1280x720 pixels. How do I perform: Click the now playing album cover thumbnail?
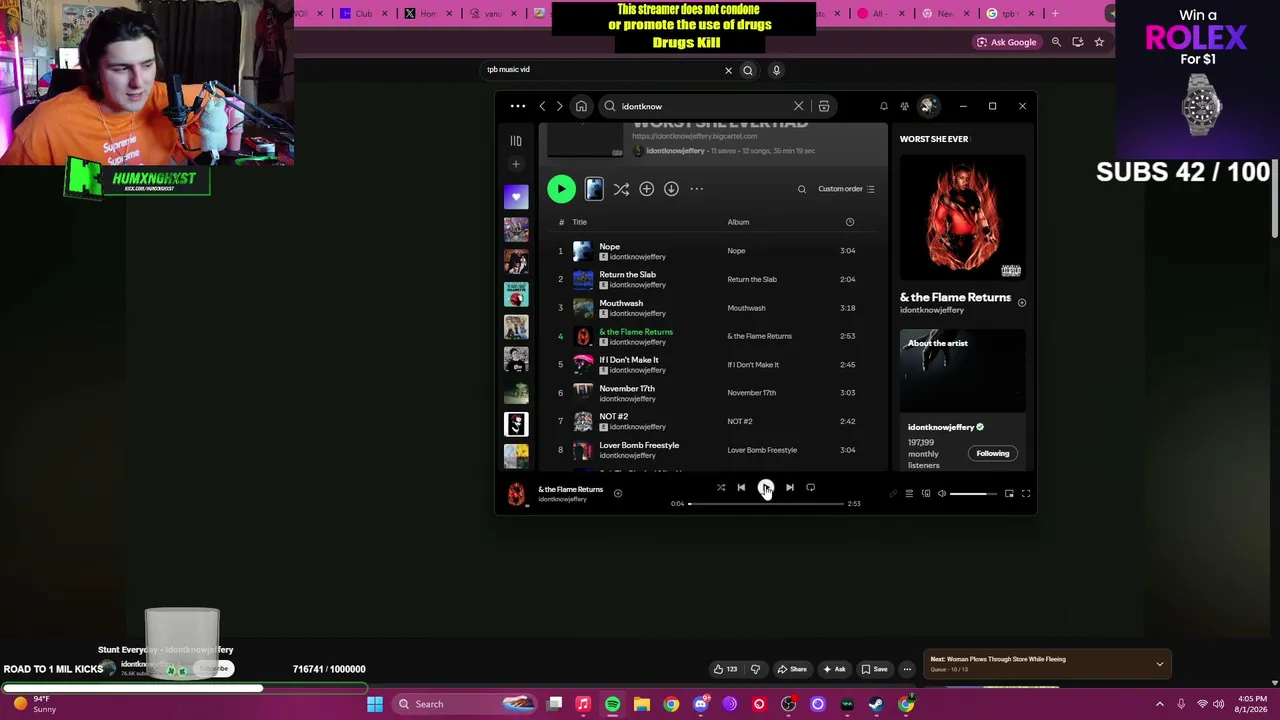pyautogui.click(x=516, y=495)
